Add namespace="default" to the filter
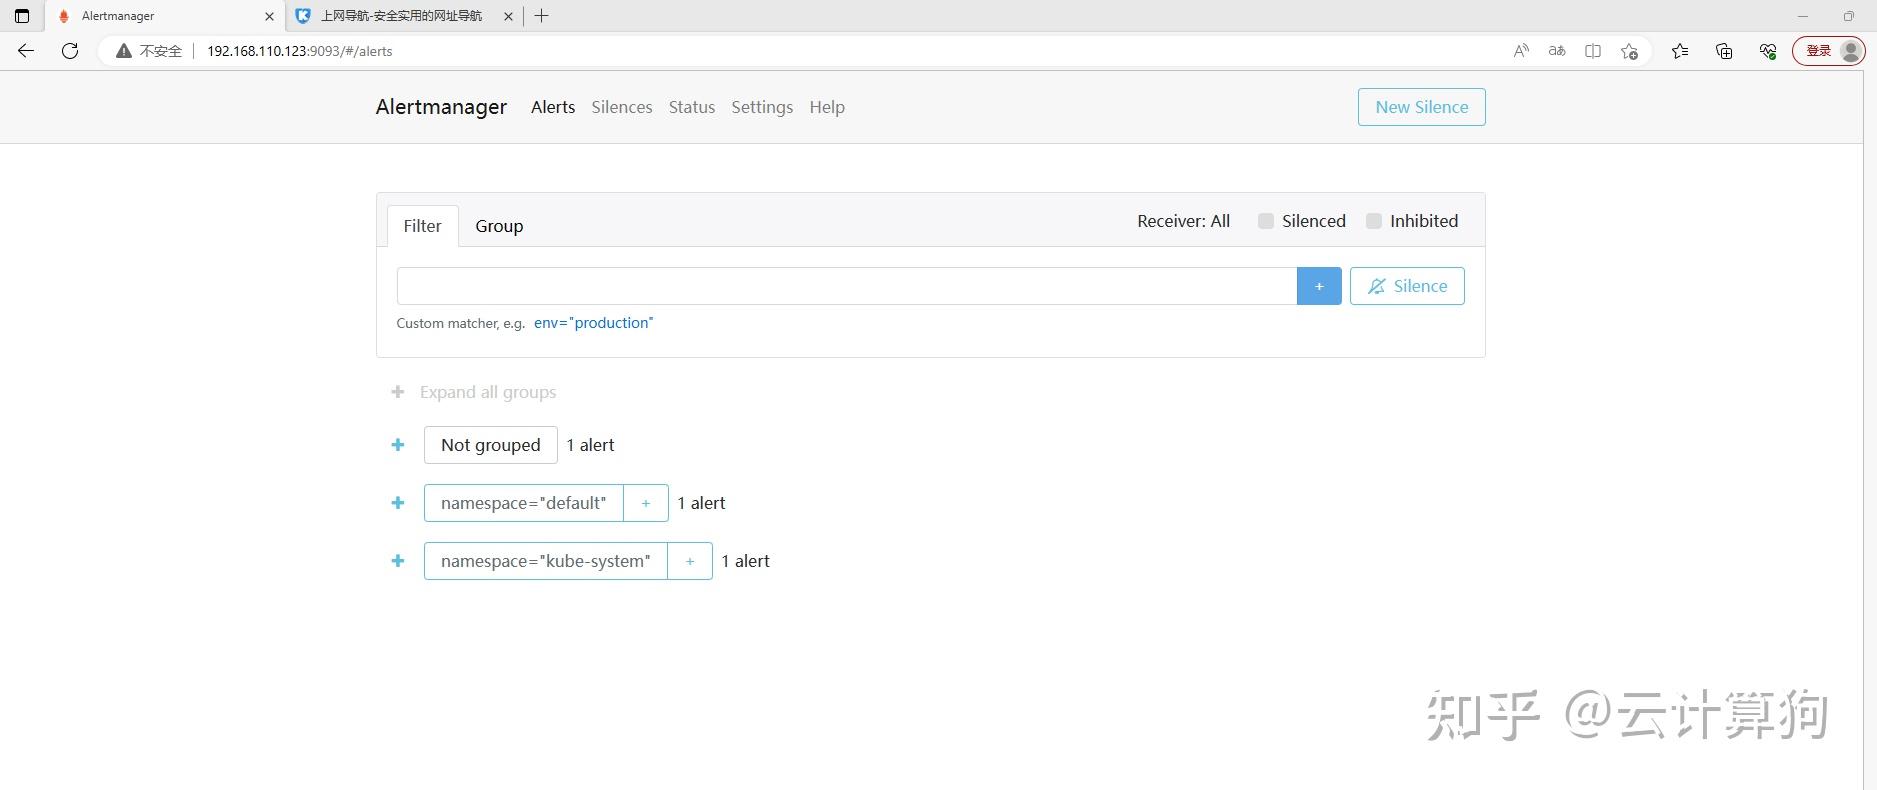1877x790 pixels. [646, 503]
